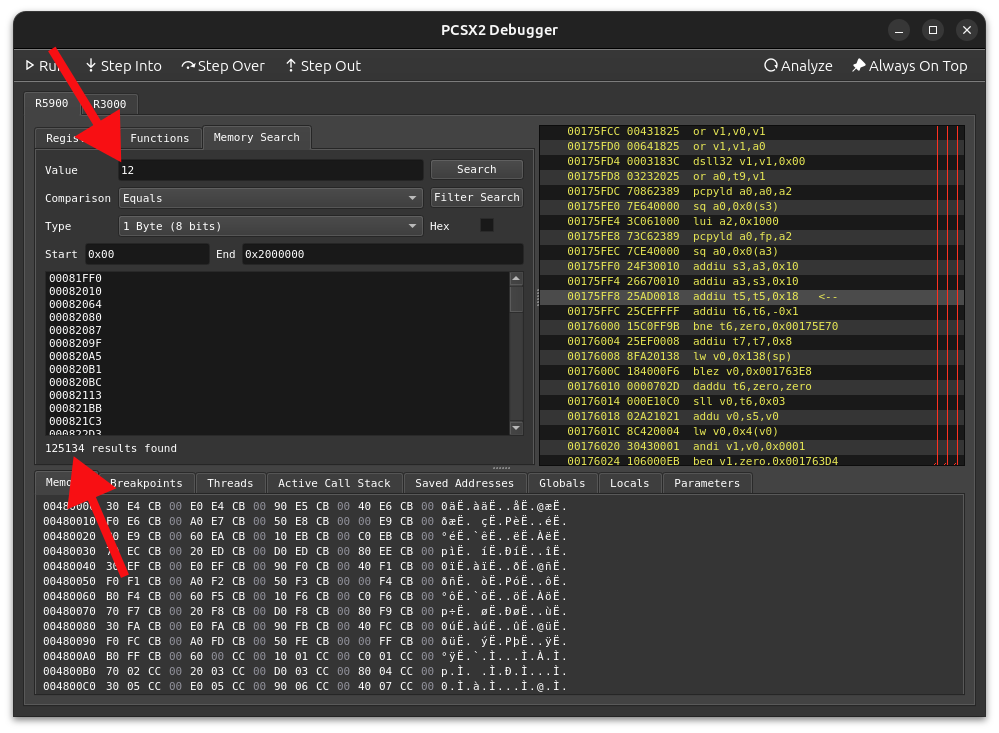
Task: Switch to the Locals tab
Action: coord(629,483)
